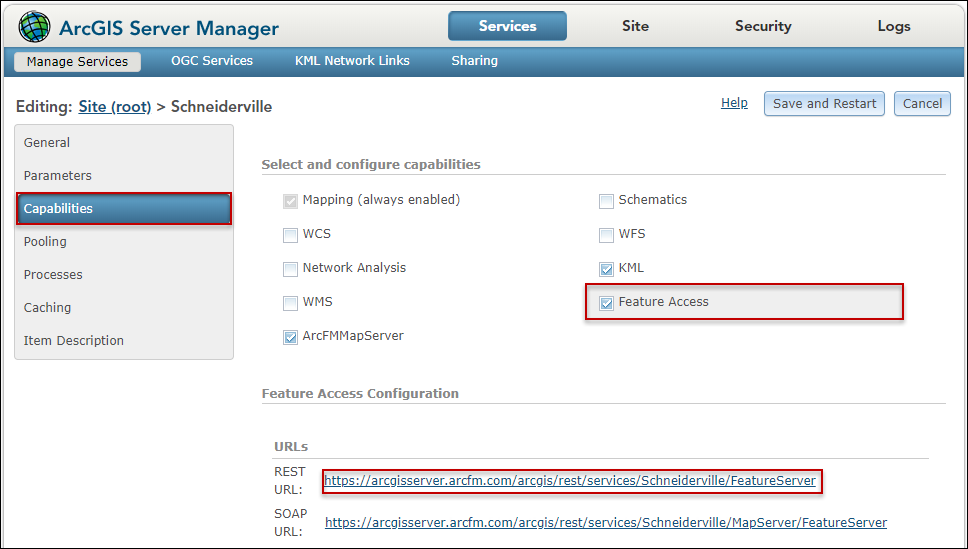This screenshot has width=968, height=549.
Task: Open the REST URL FeatureServer link
Action: [x=570, y=480]
